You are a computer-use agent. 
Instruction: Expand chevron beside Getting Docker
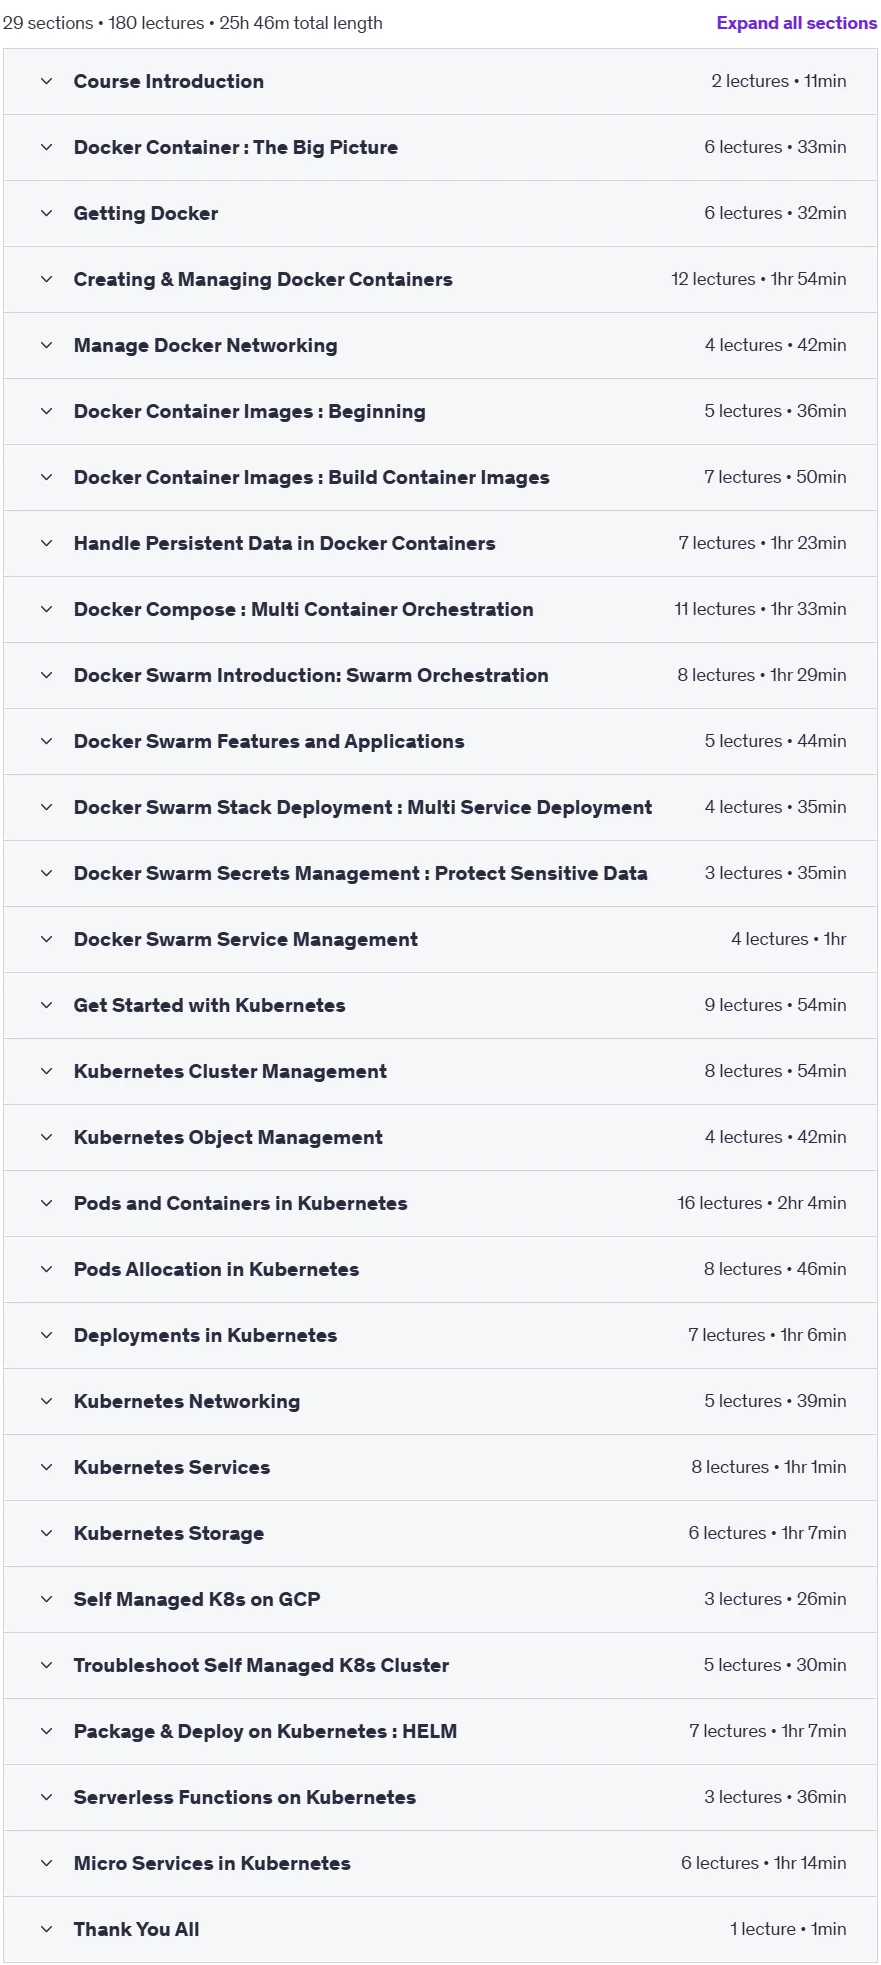pos(46,213)
